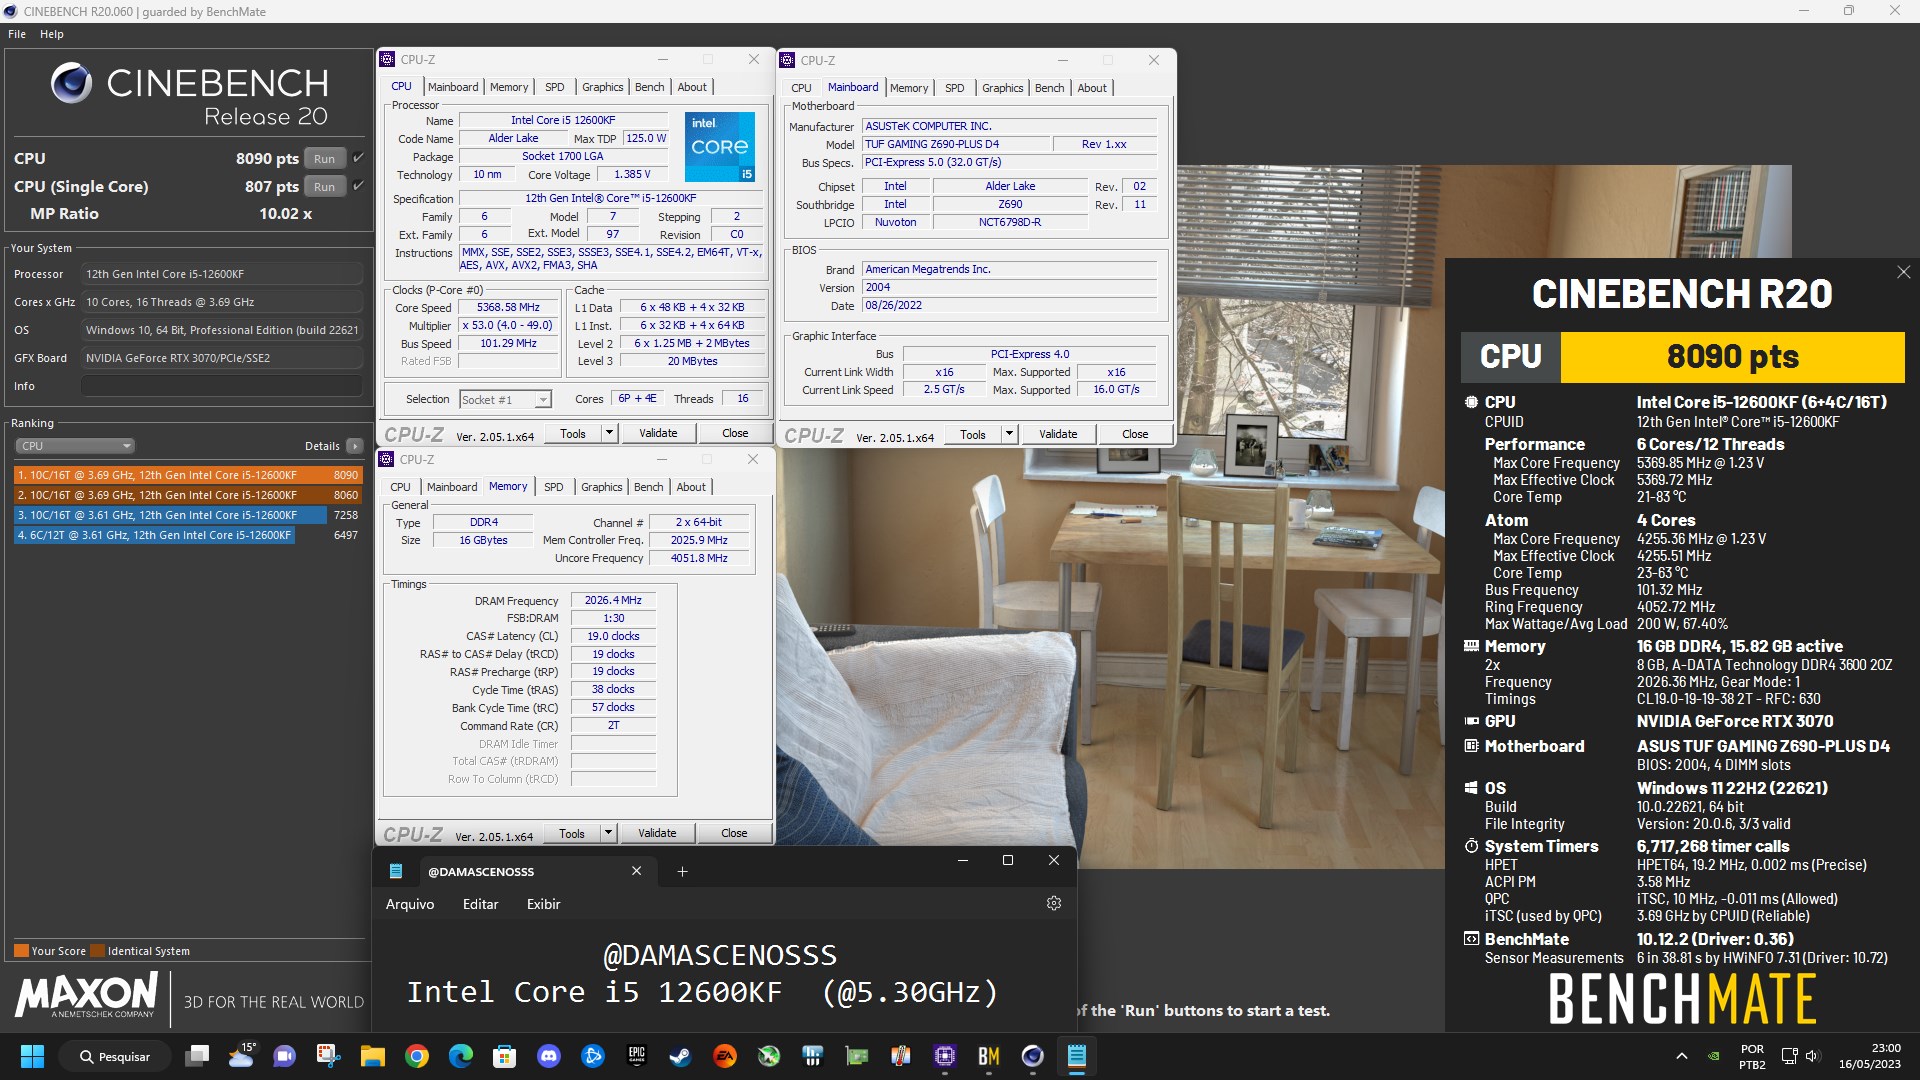Screen dimensions: 1920x1080
Task: Add a new Notepad tab
Action: pos(682,872)
